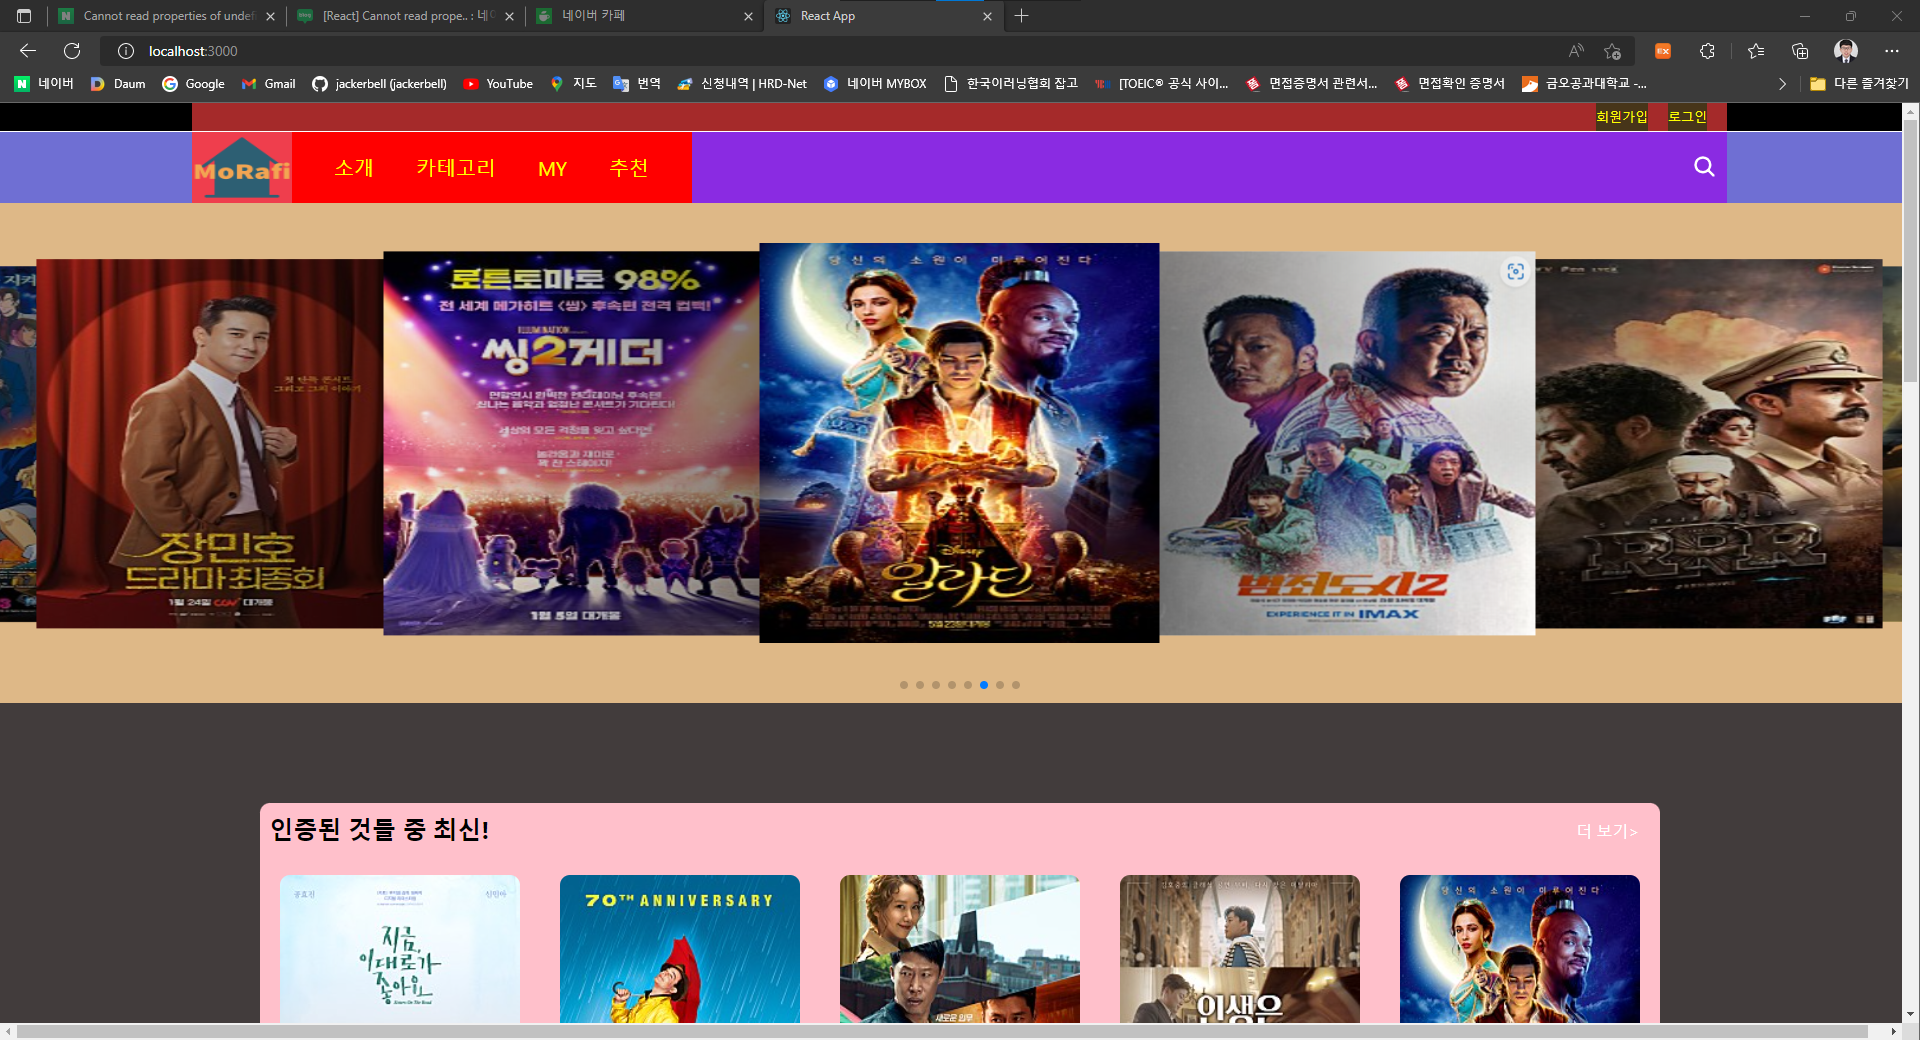This screenshot has height=1040, width=1920.
Task: Open the favorites list icon
Action: 1756,51
